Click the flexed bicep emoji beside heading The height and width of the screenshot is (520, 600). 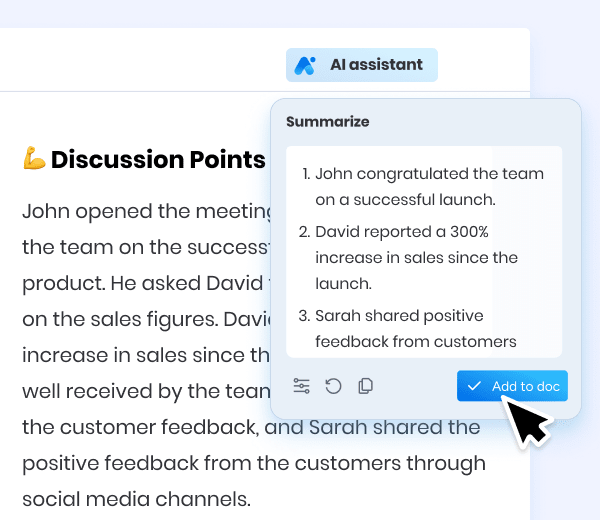pos(33,159)
